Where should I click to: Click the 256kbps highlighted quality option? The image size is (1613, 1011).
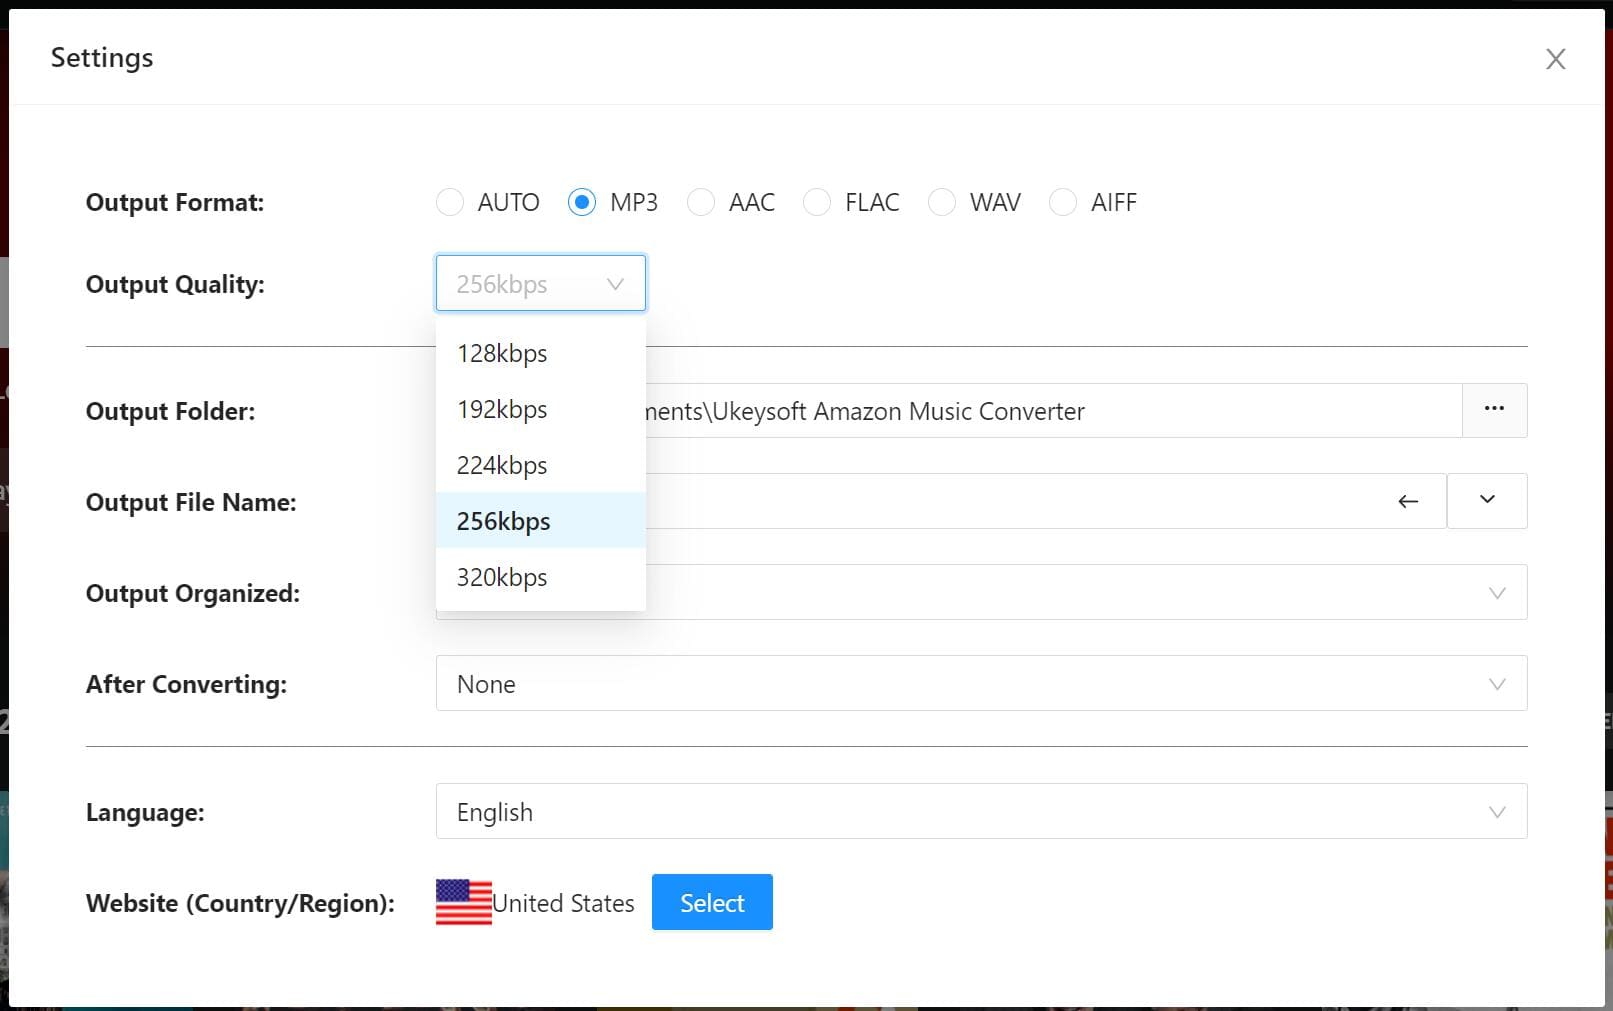coord(503,520)
